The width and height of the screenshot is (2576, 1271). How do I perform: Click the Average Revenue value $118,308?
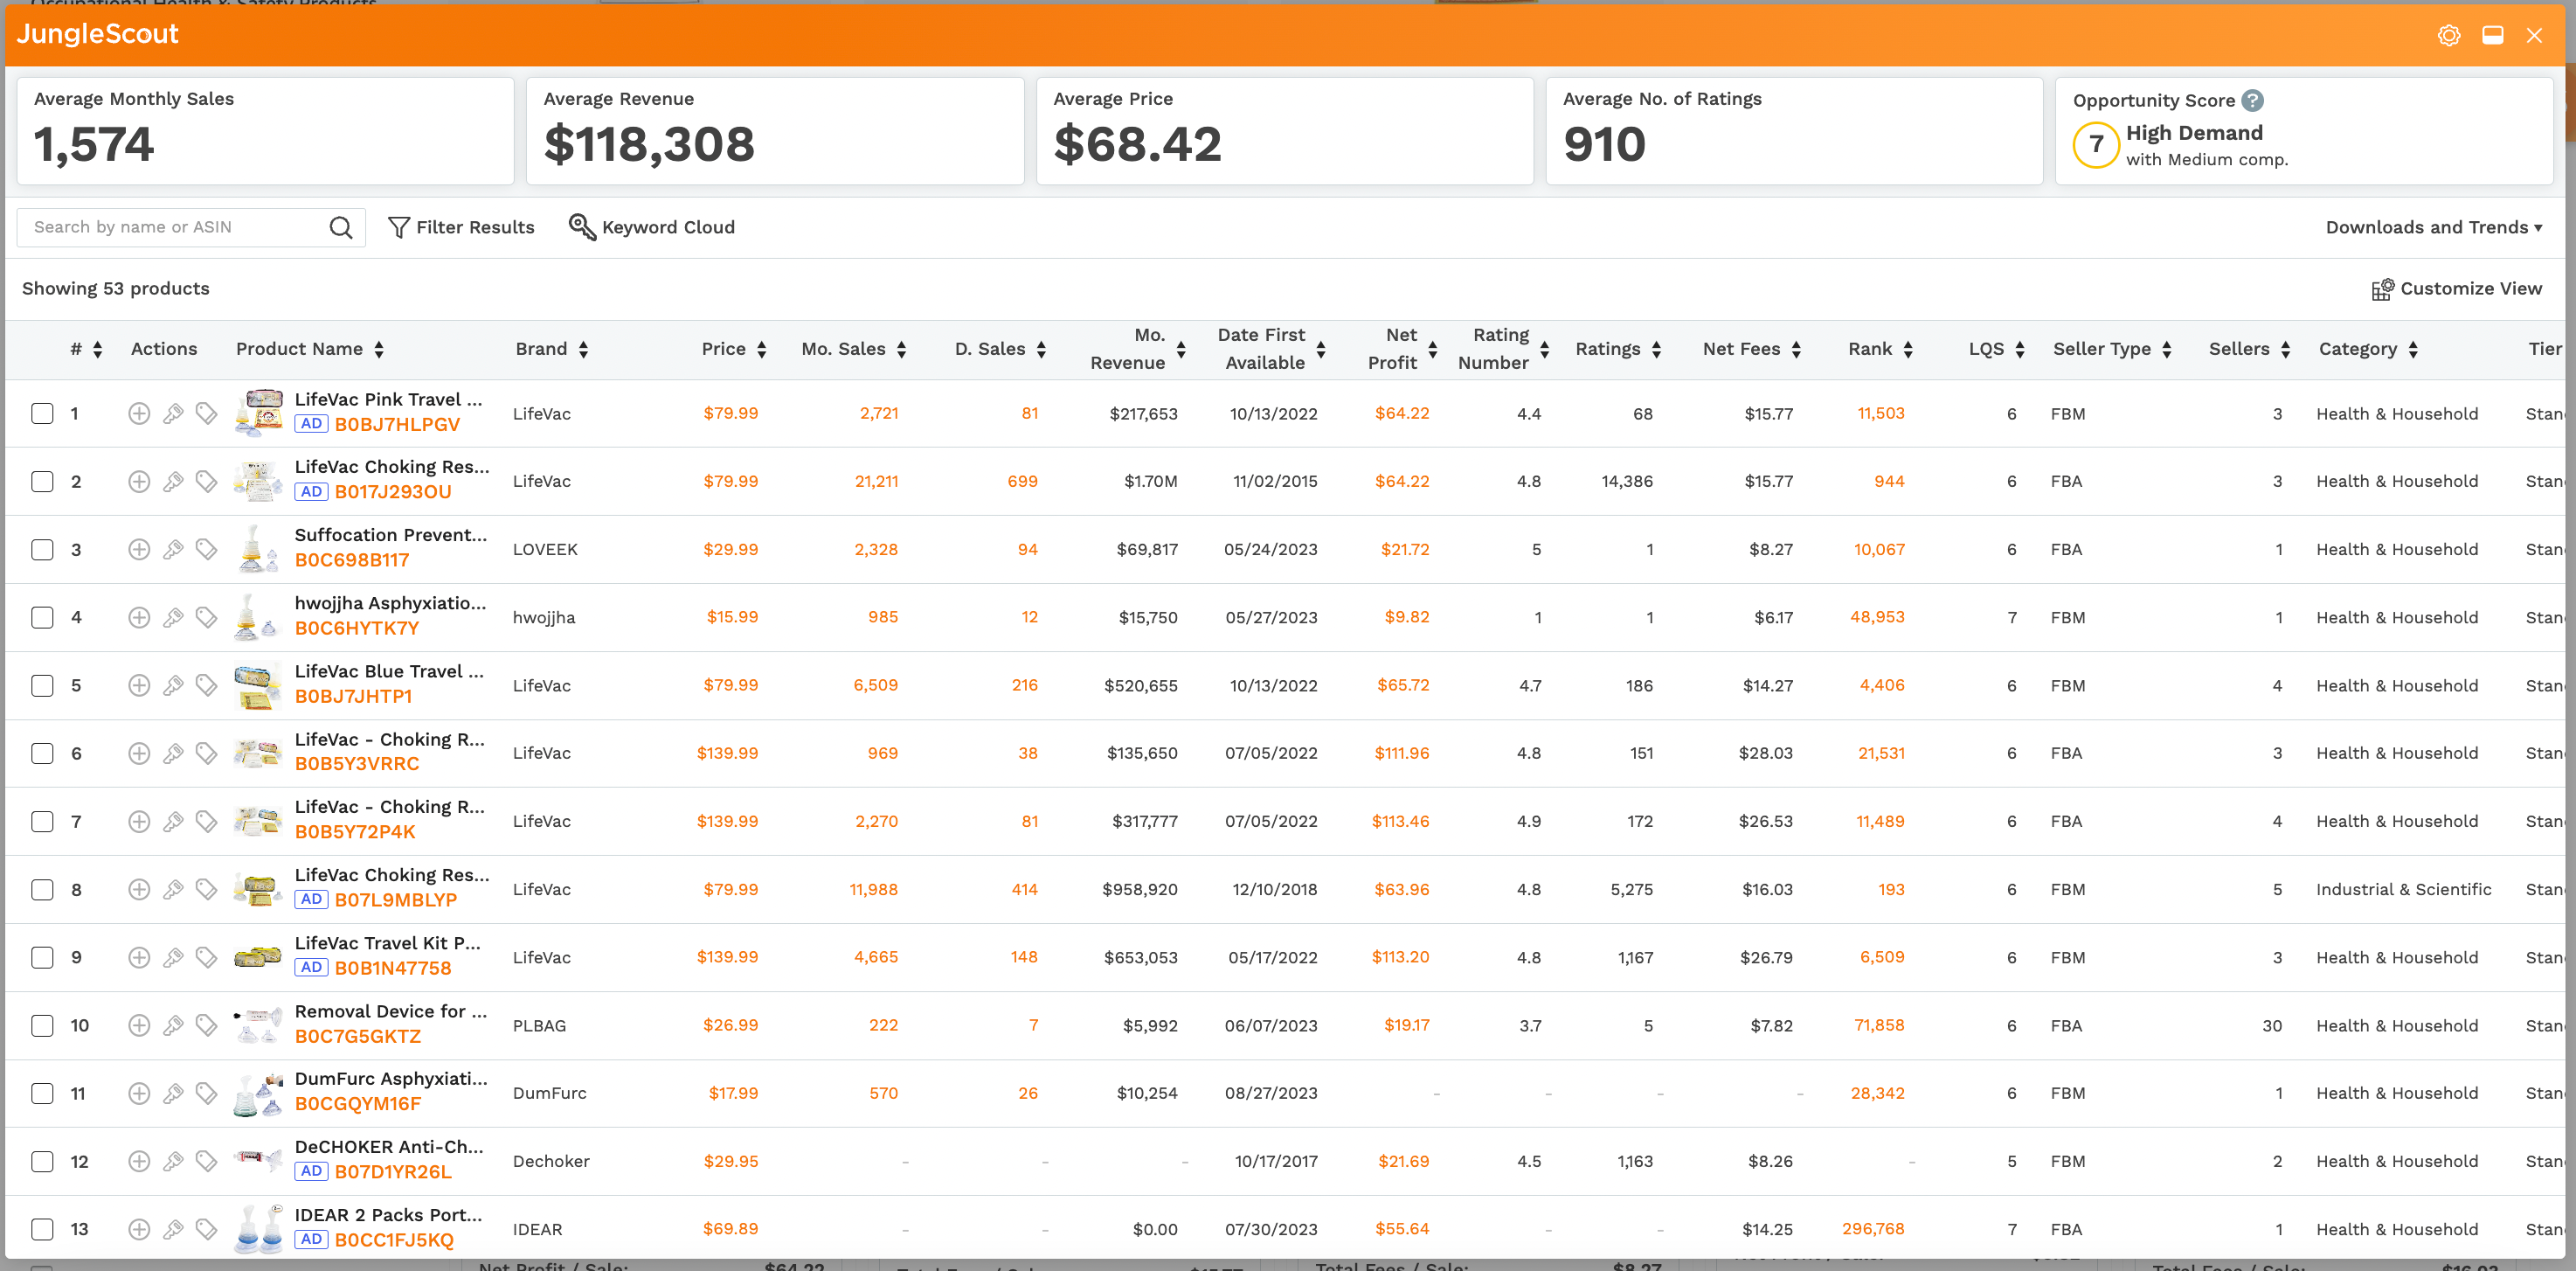649,144
